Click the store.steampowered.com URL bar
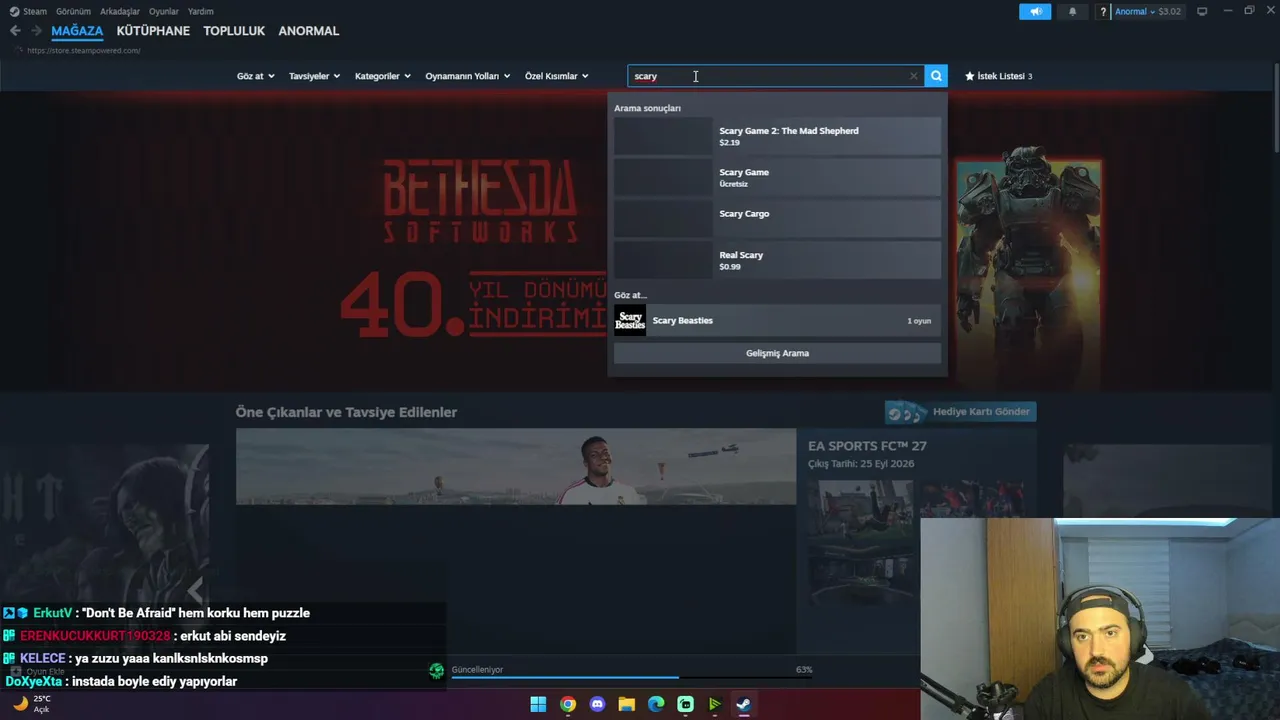The width and height of the screenshot is (1280, 720). (x=84, y=51)
